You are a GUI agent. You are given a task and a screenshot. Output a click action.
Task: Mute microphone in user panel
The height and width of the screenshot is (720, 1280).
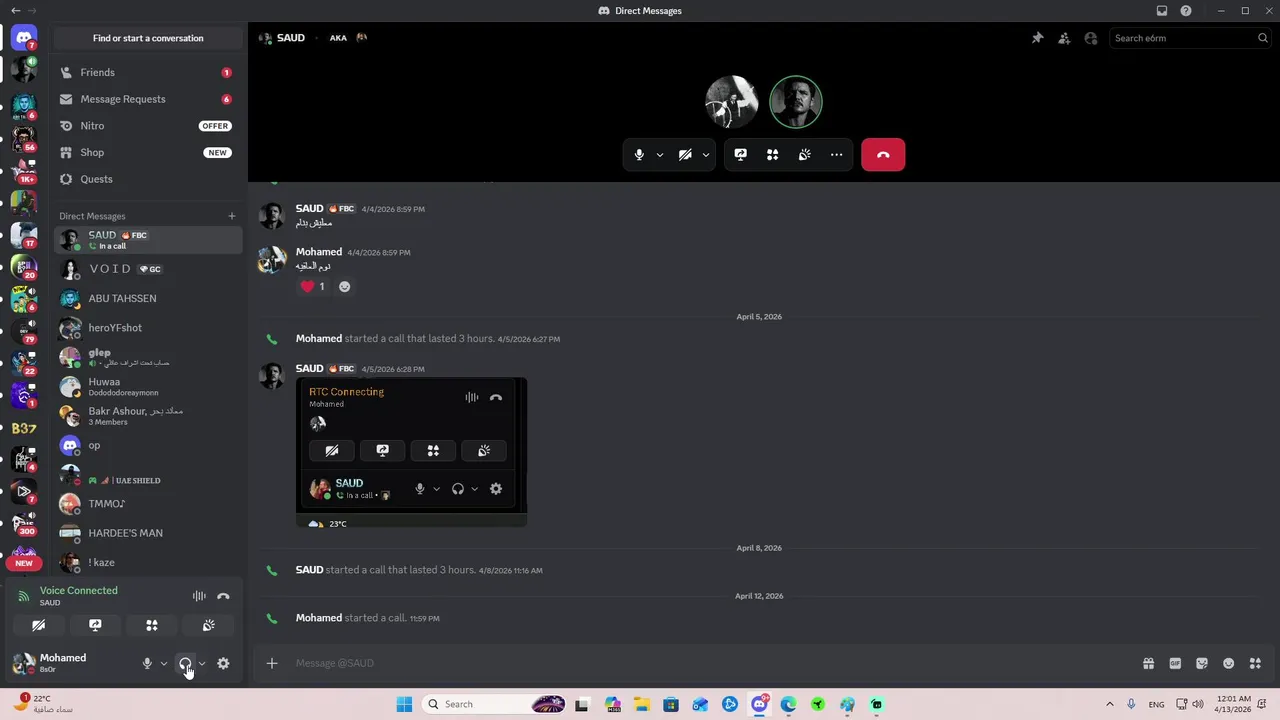pos(147,663)
